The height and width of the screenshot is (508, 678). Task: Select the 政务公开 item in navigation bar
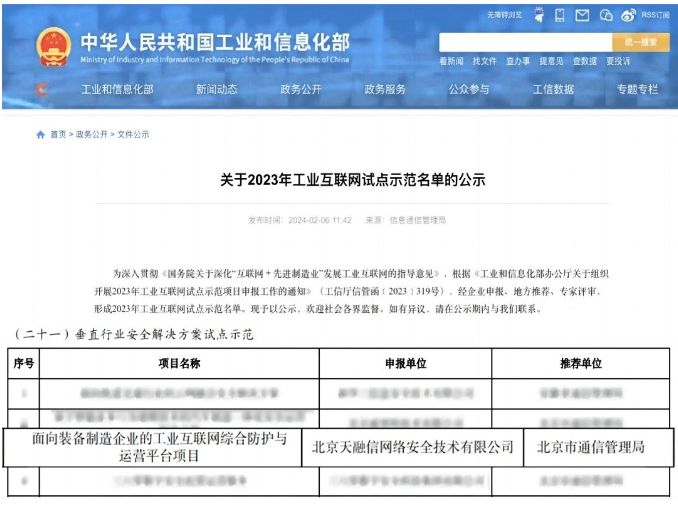point(301,90)
